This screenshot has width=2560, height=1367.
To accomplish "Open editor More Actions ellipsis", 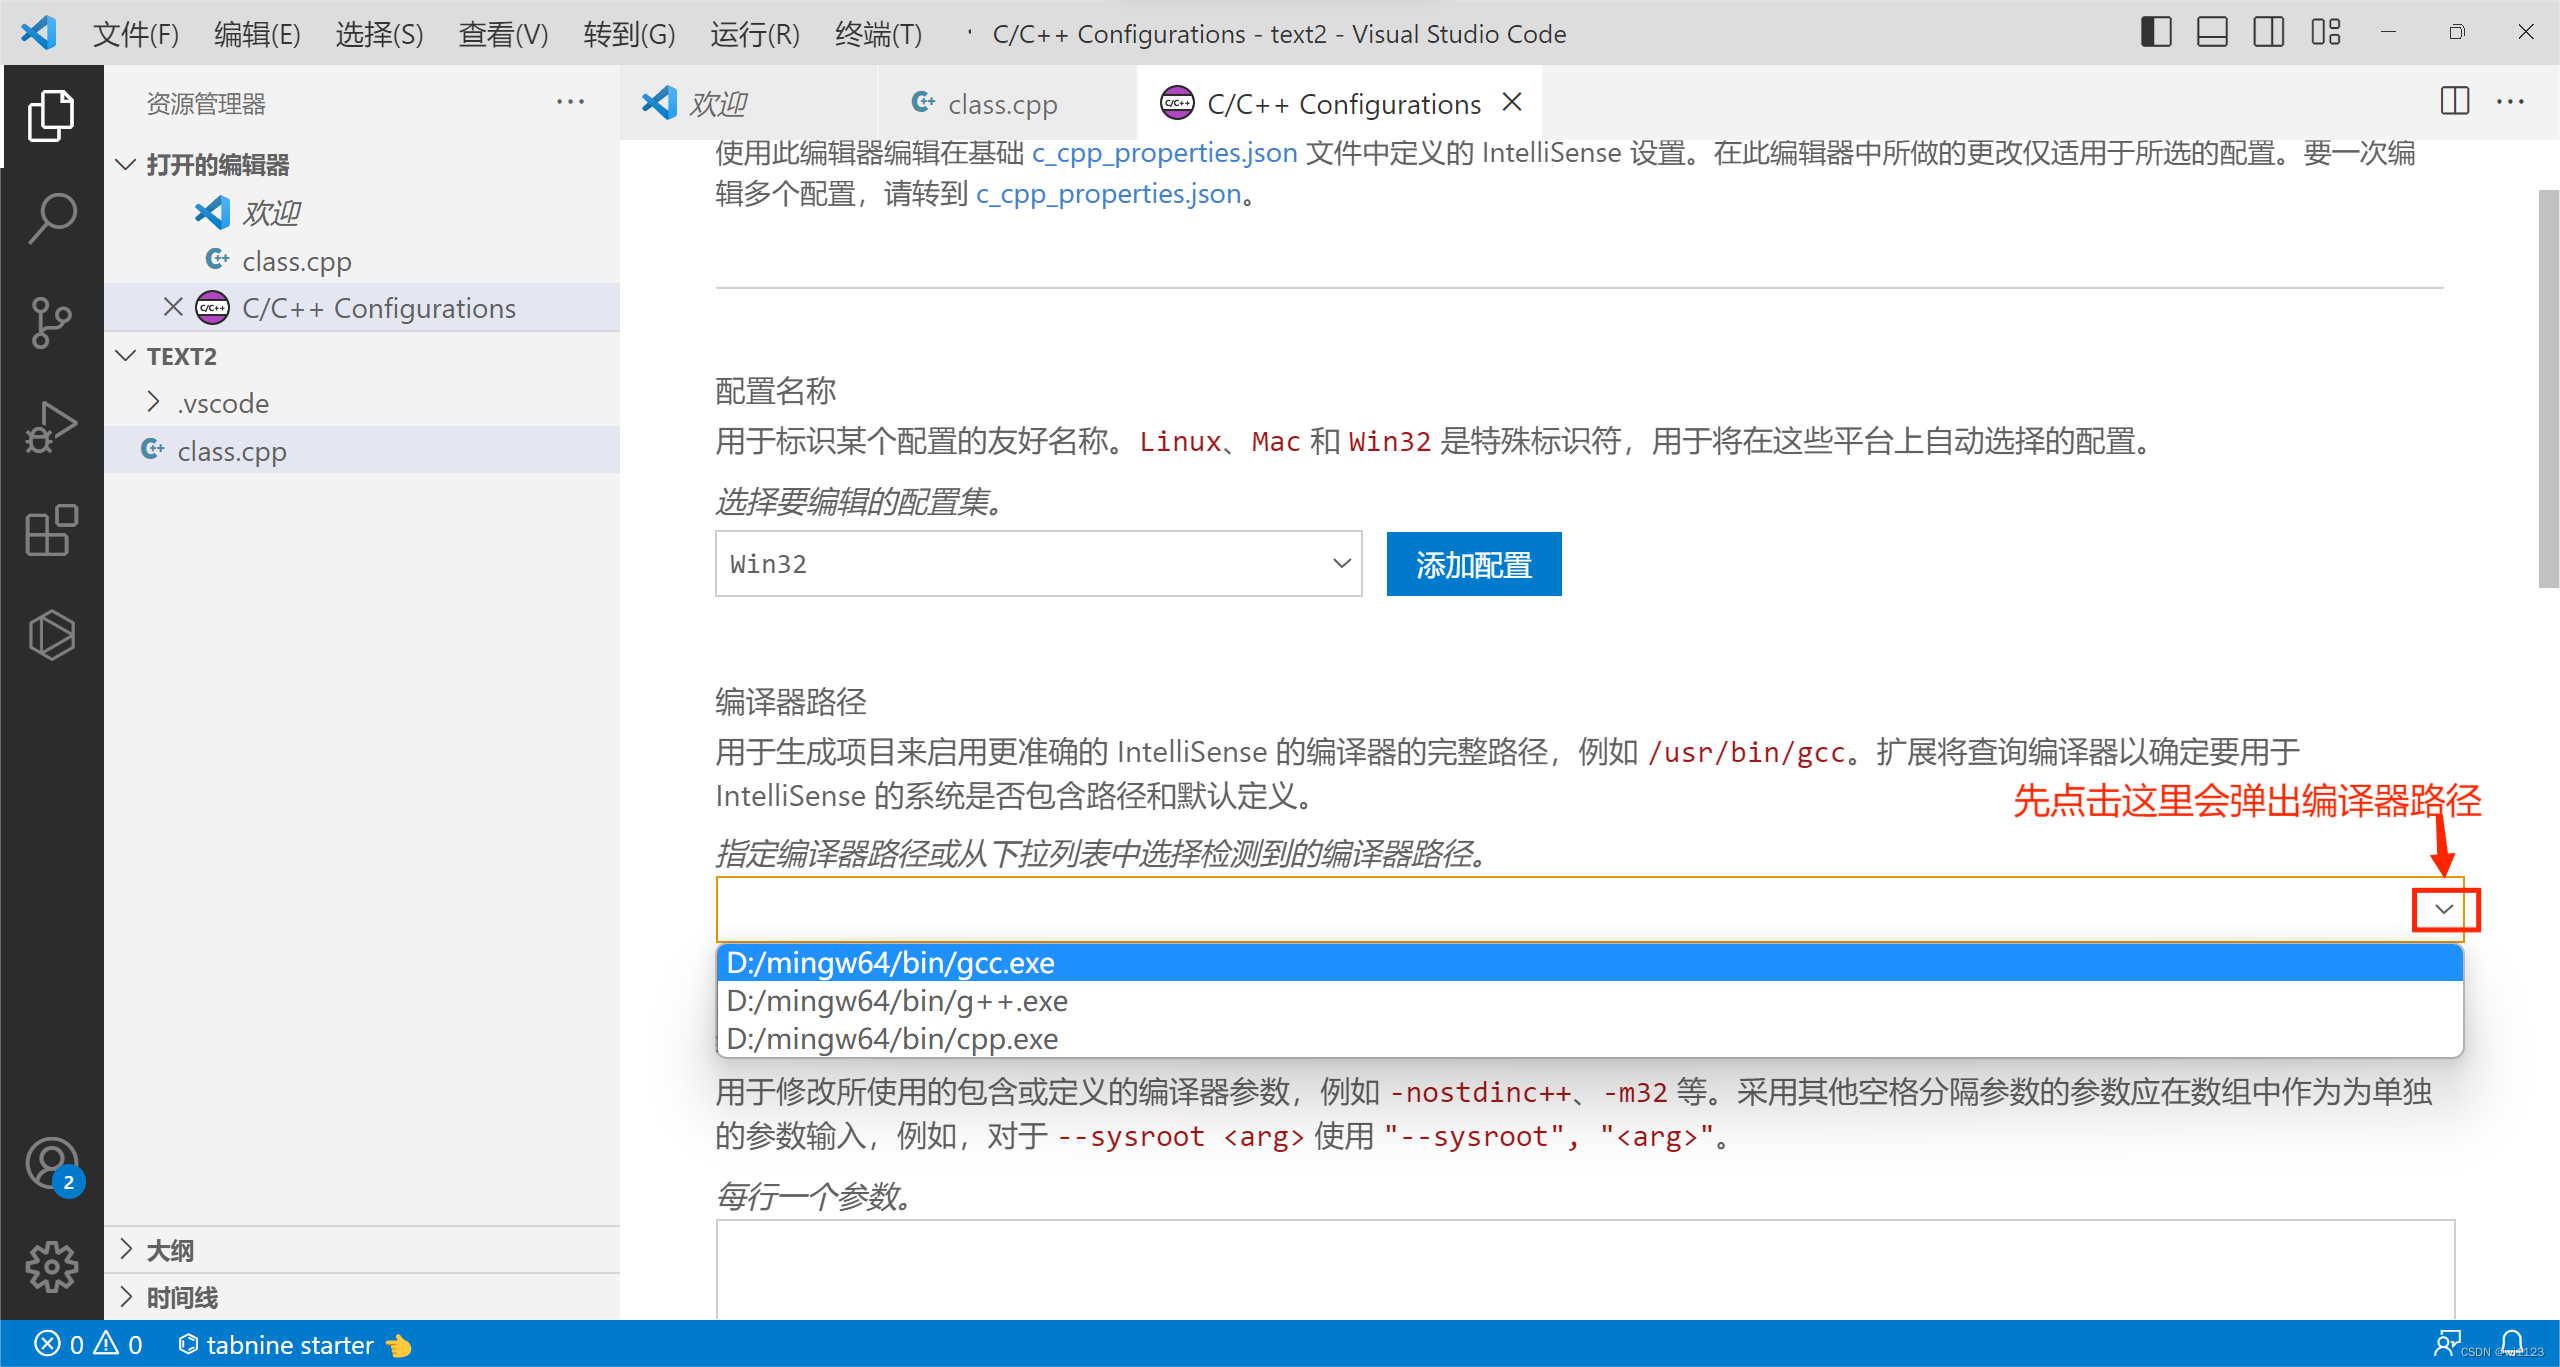I will [x=2511, y=101].
